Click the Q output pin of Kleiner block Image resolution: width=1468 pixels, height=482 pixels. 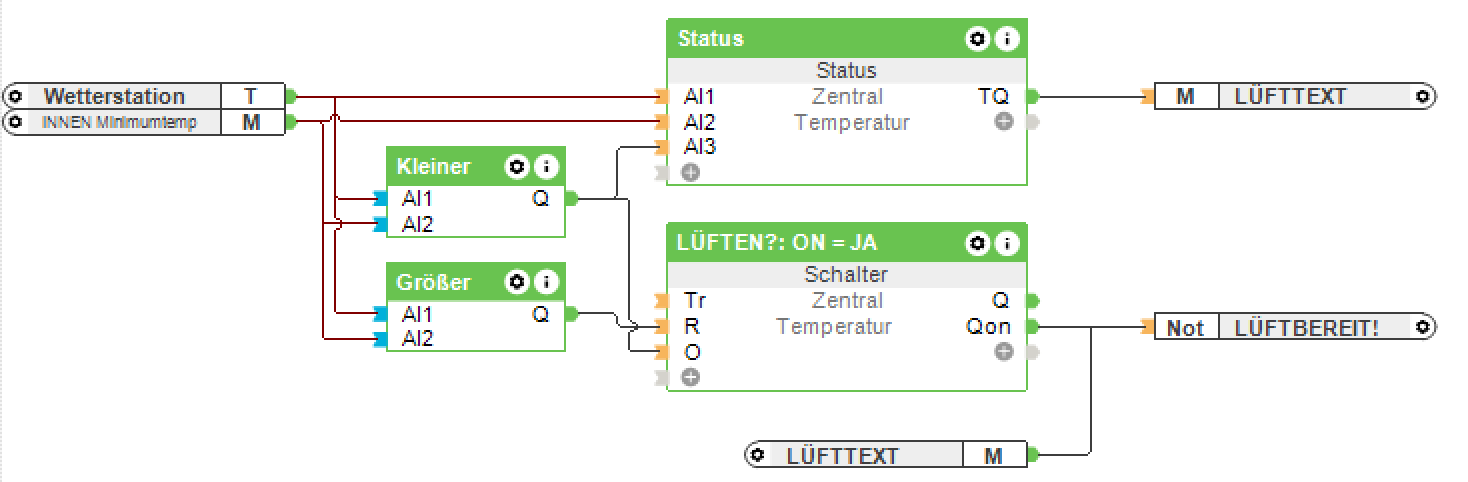[571, 198]
